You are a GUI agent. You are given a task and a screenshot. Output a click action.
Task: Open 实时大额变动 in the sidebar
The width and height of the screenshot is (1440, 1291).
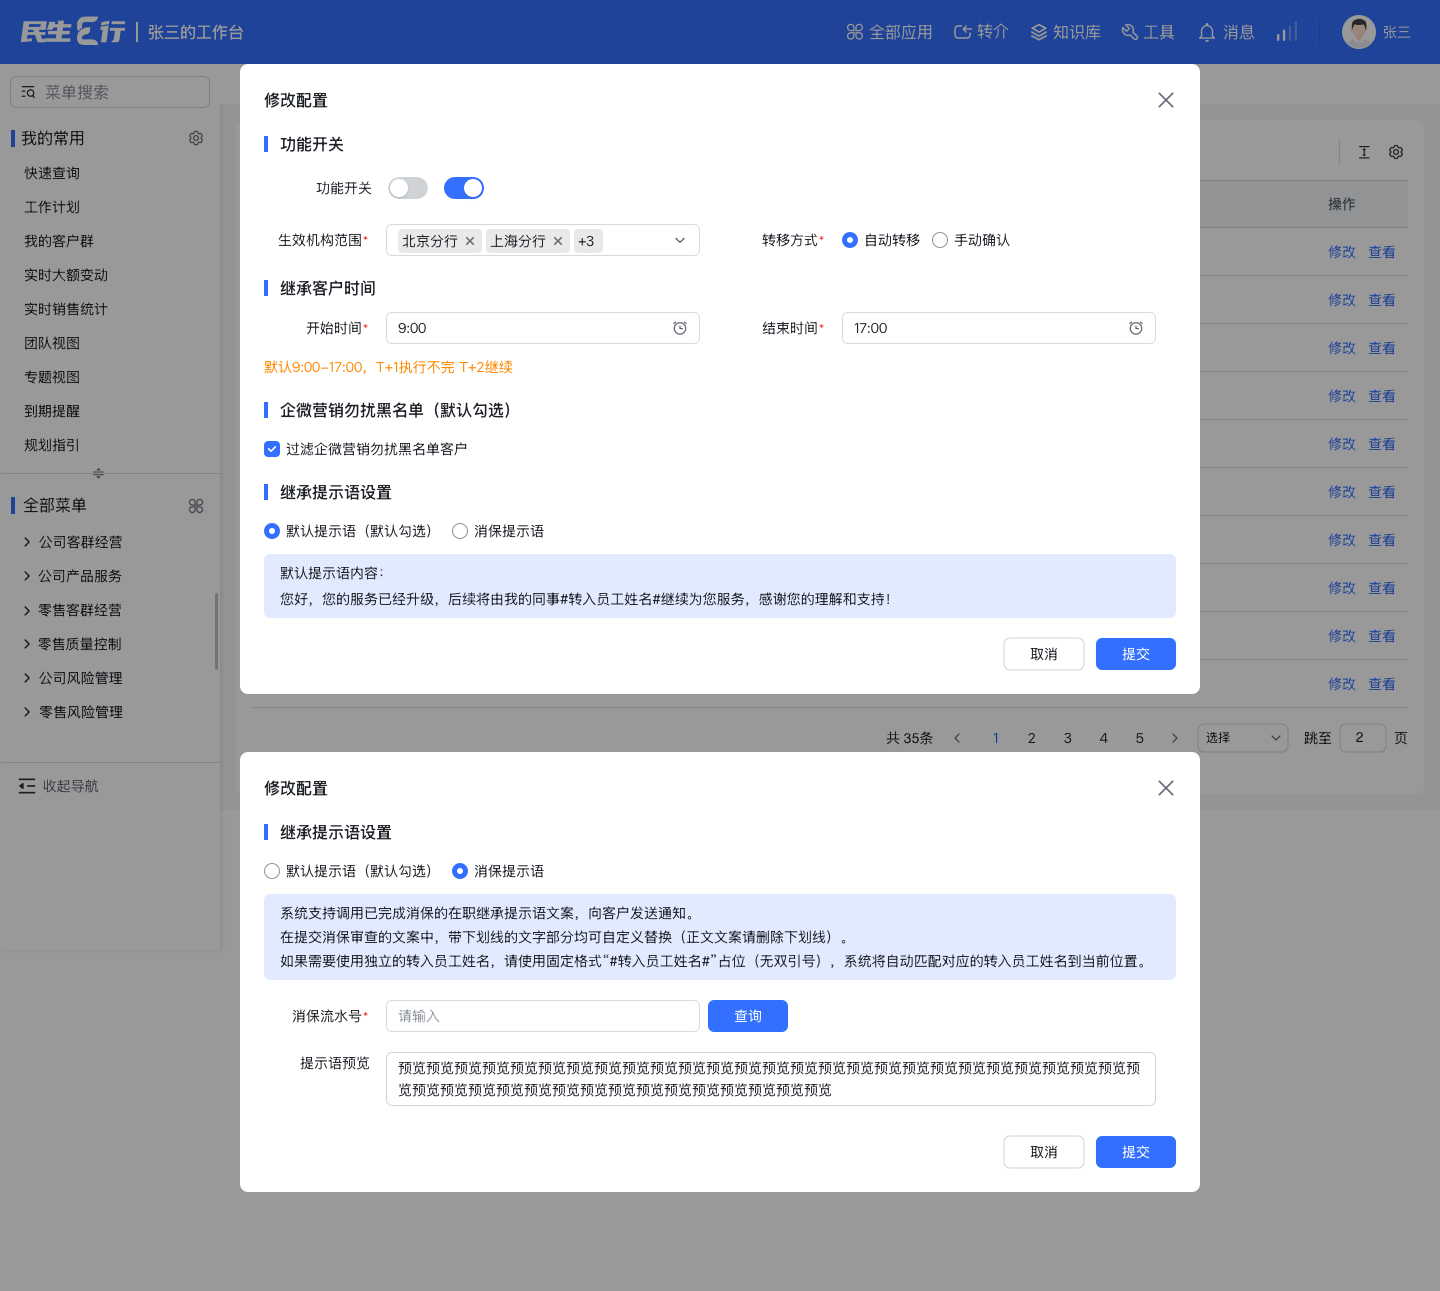point(66,275)
